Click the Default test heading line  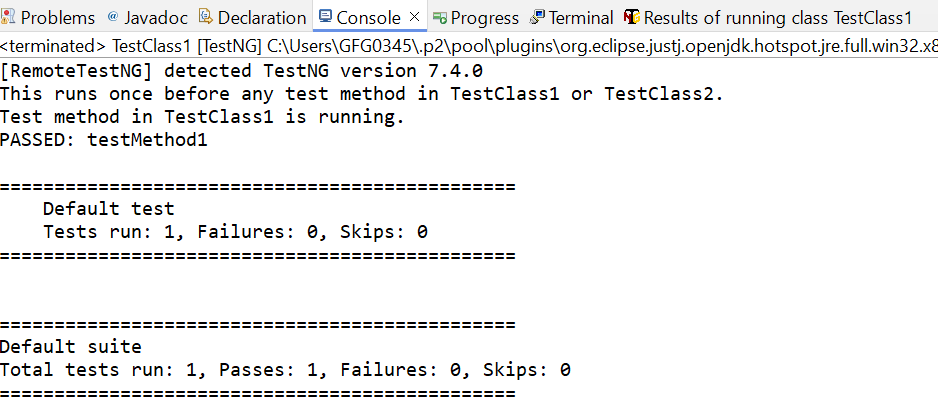[108, 209]
